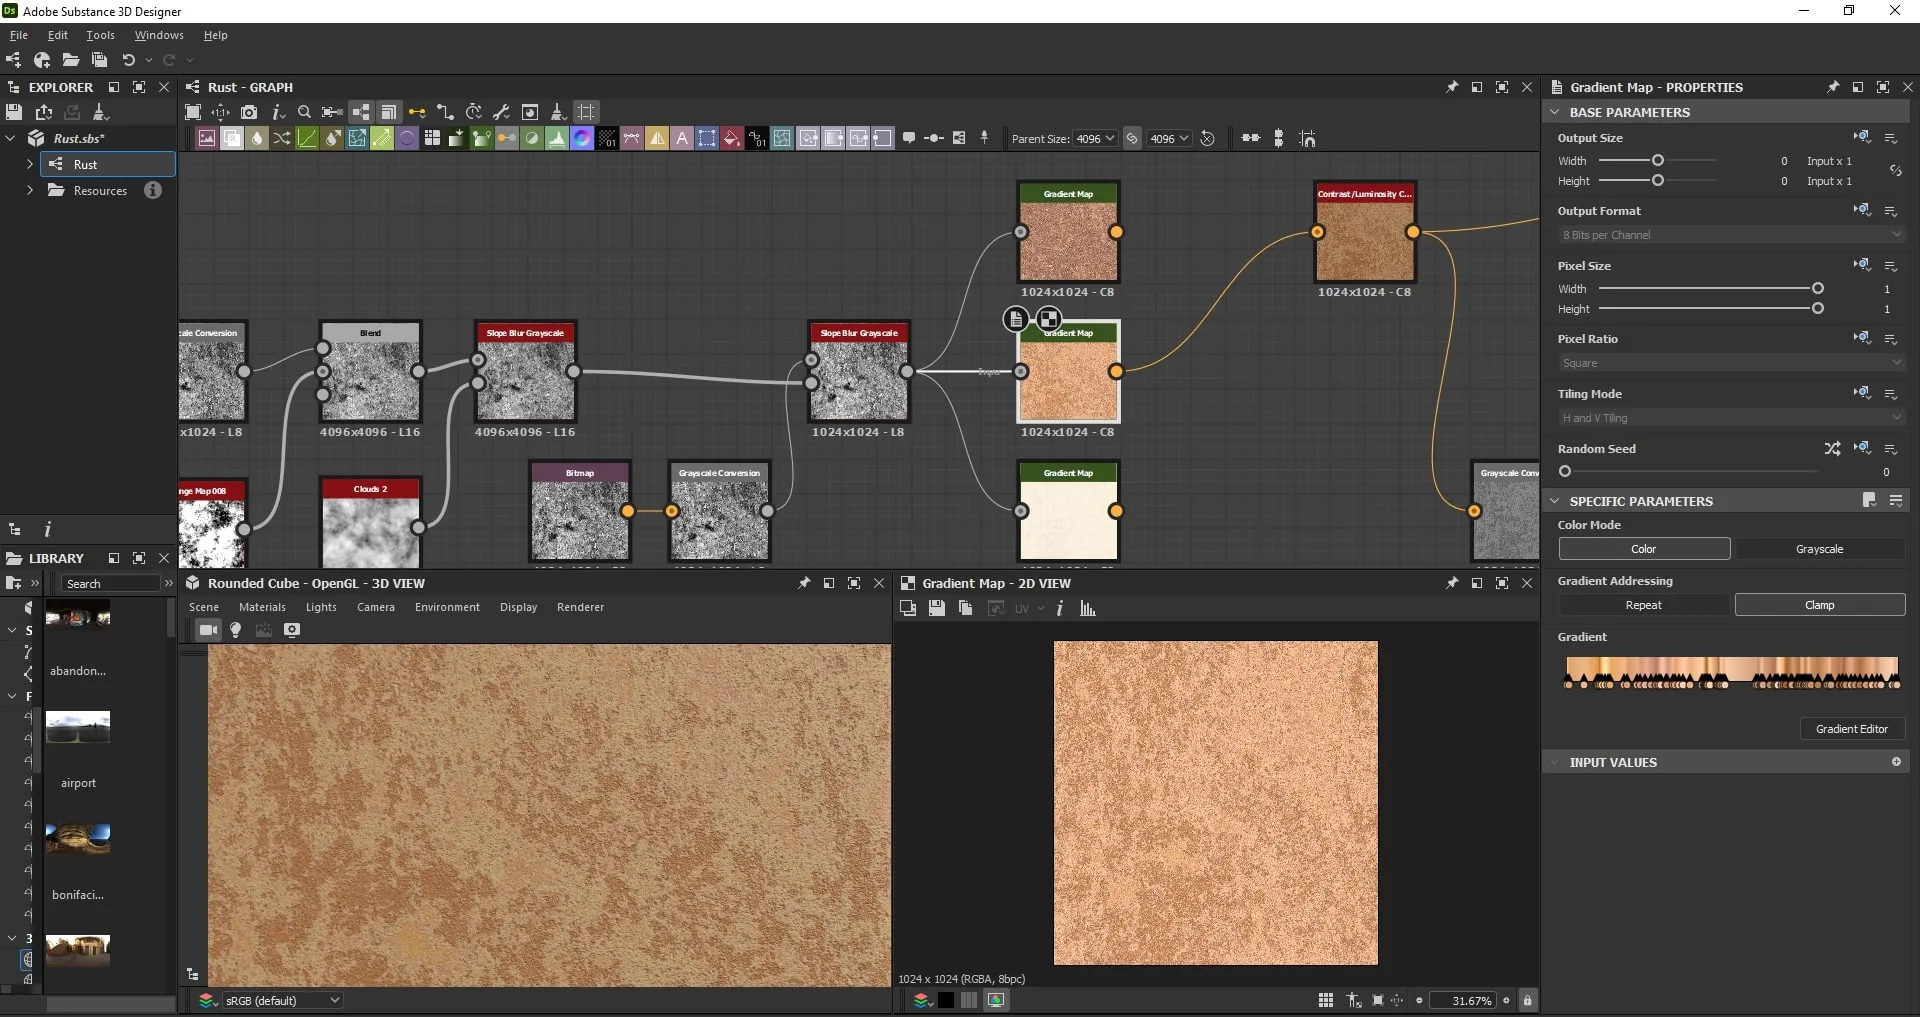Add a Channels Shuffle node
This screenshot has width=1920, height=1017.
tap(282, 138)
